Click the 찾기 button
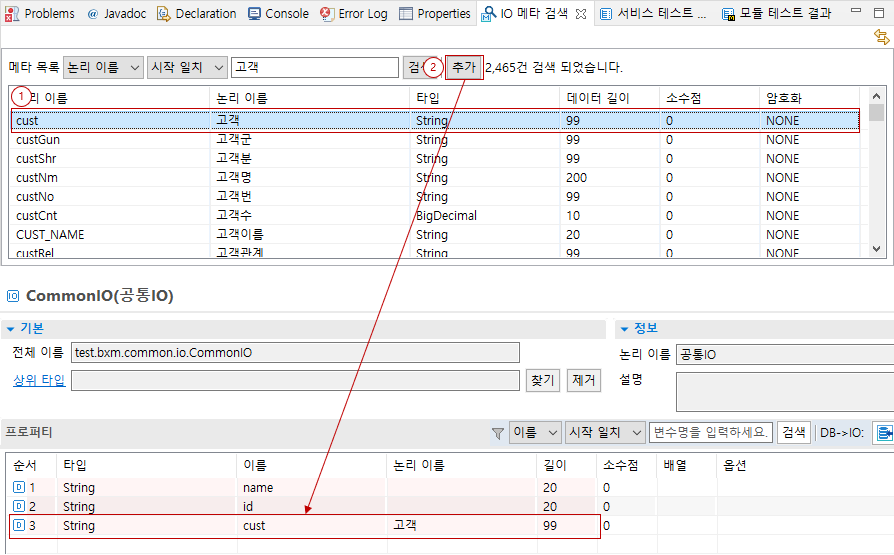894x555 pixels. (x=543, y=380)
